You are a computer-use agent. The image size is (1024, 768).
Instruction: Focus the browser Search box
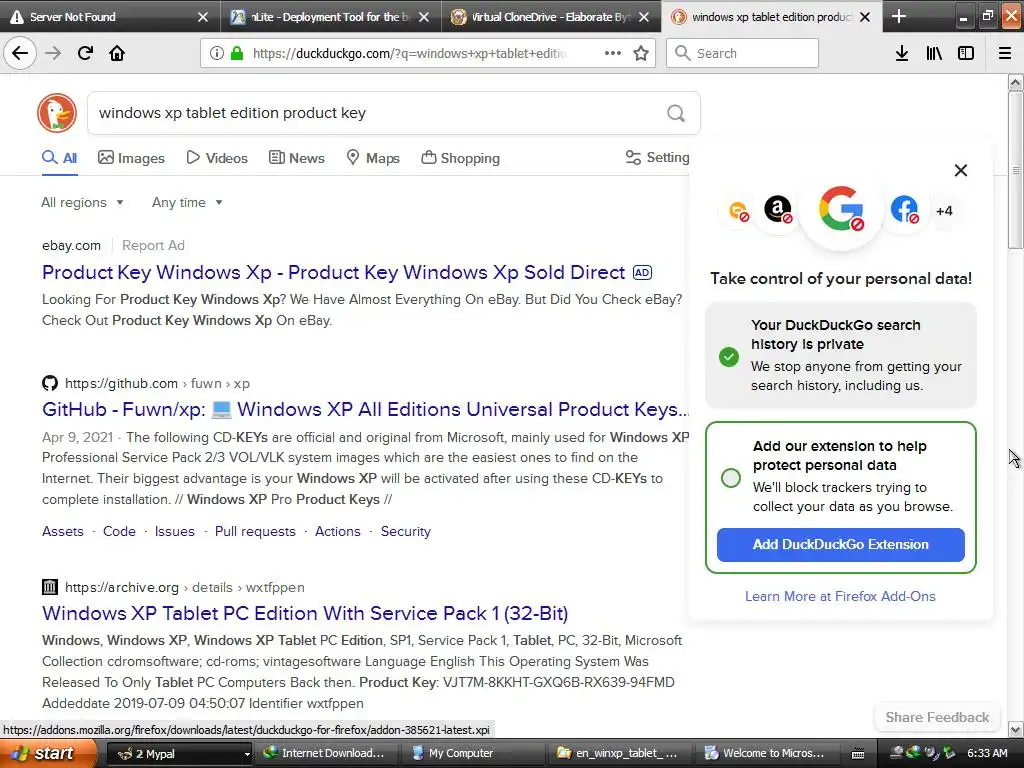click(x=743, y=53)
